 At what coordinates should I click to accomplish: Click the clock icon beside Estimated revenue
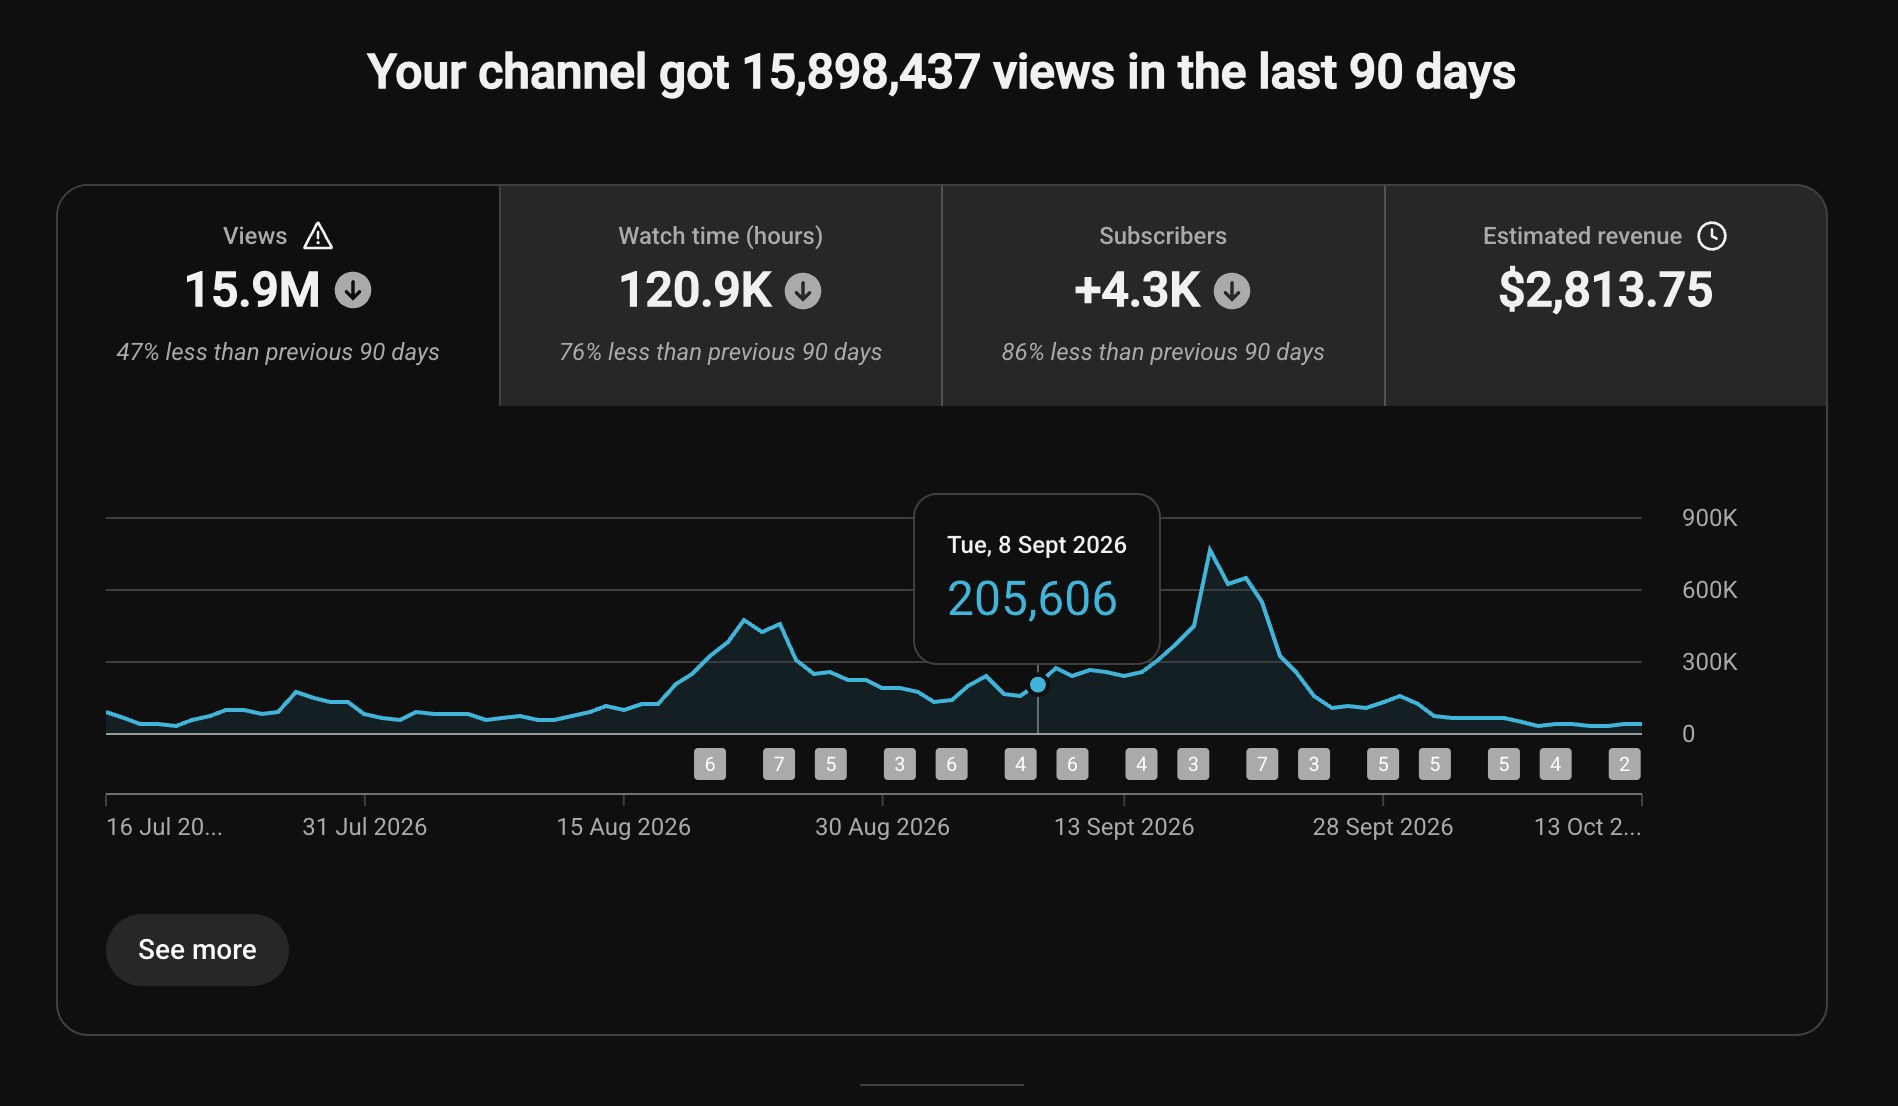coord(1712,236)
